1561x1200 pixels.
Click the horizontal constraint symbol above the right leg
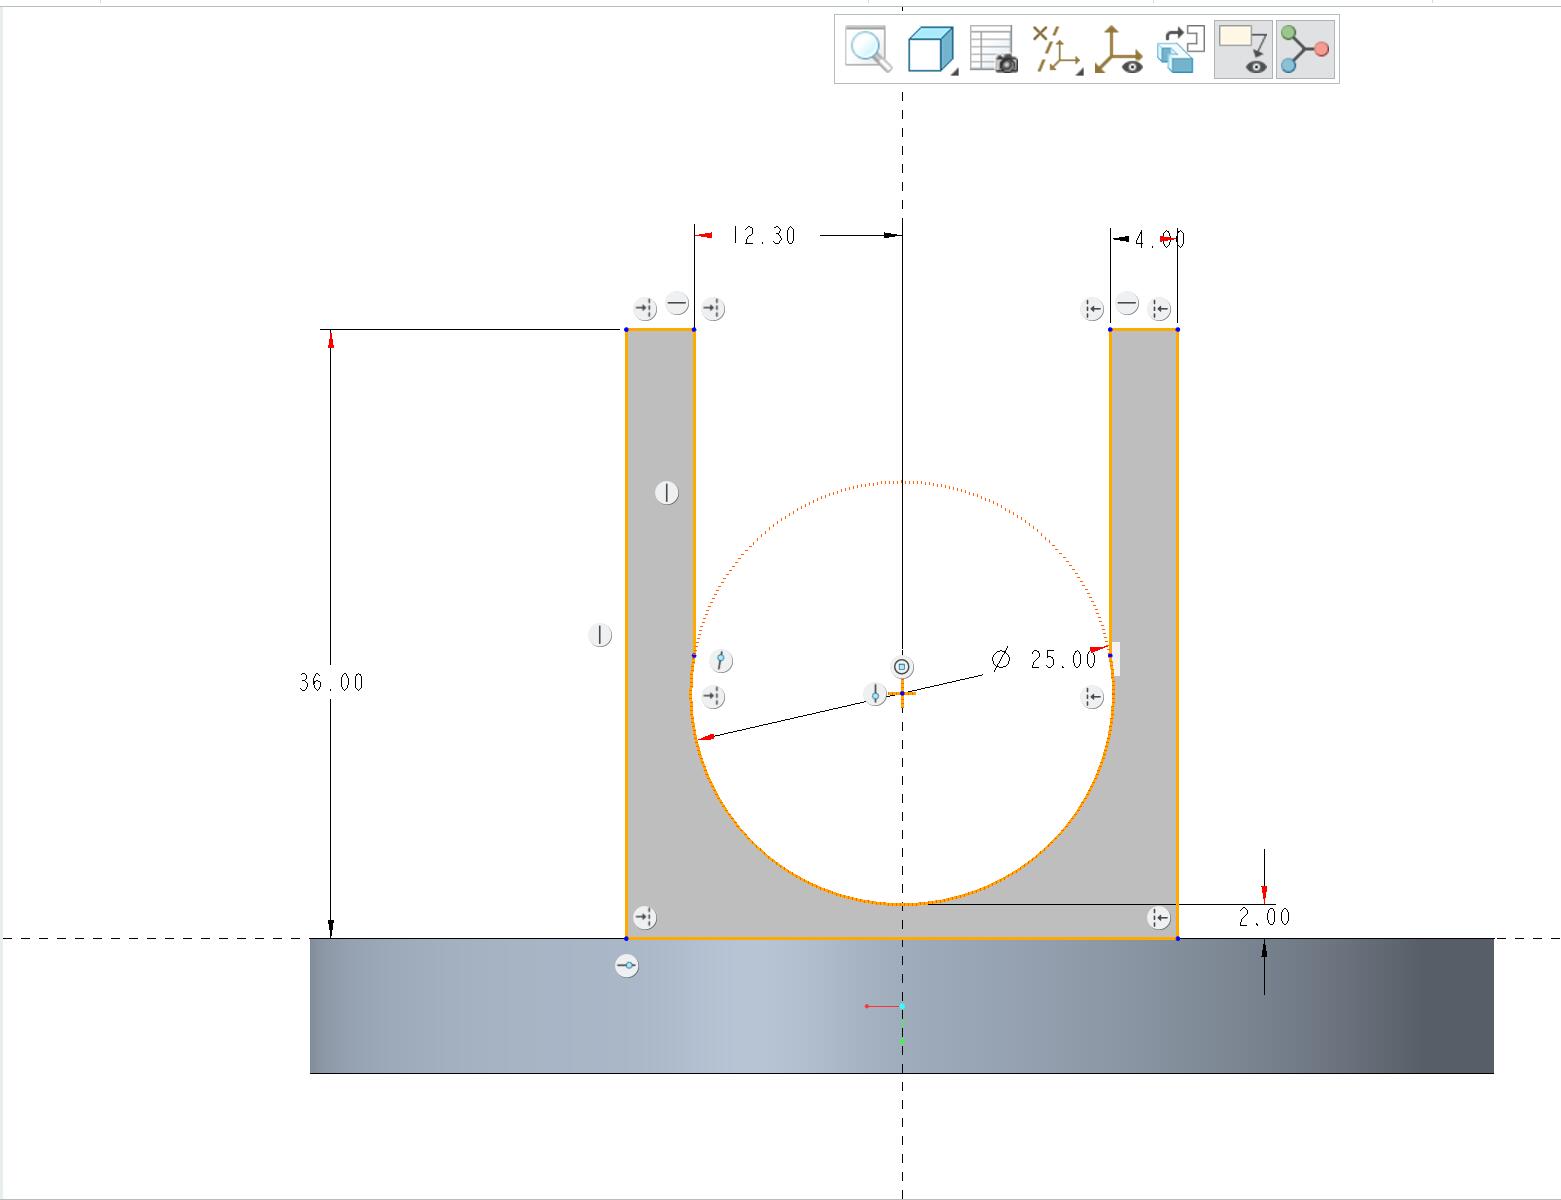[x=1127, y=304]
